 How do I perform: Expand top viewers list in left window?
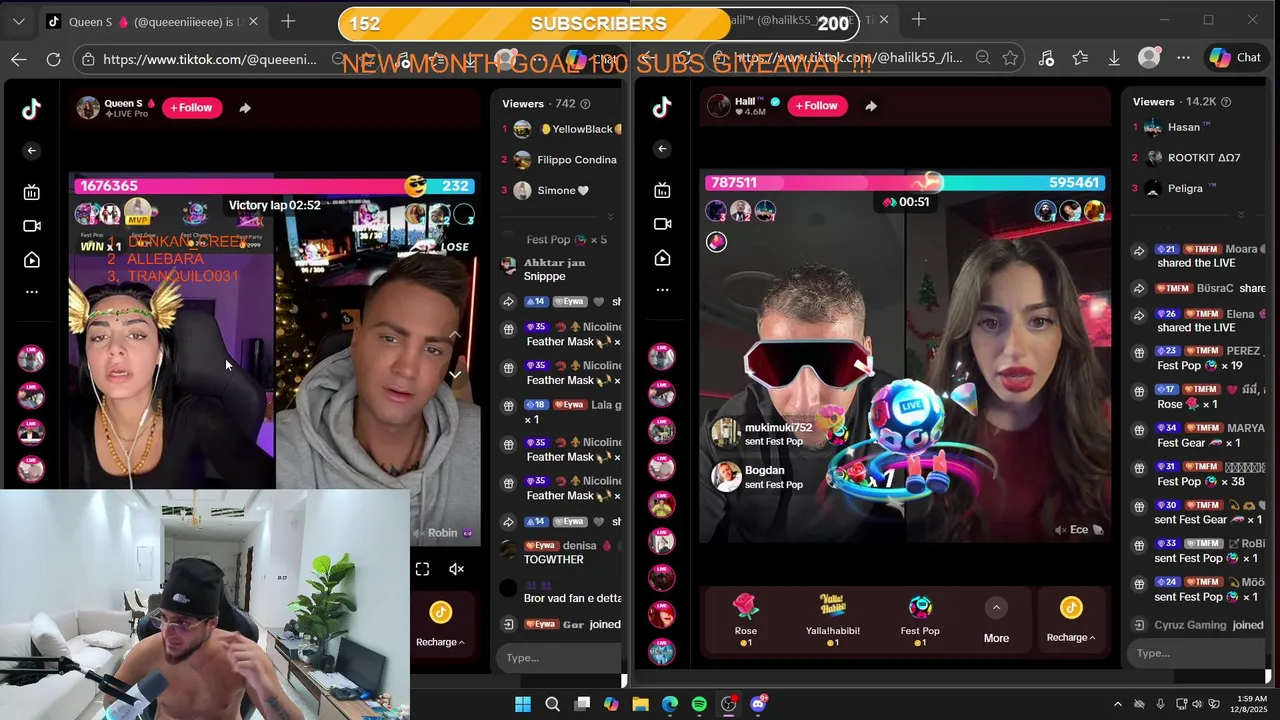(611, 217)
